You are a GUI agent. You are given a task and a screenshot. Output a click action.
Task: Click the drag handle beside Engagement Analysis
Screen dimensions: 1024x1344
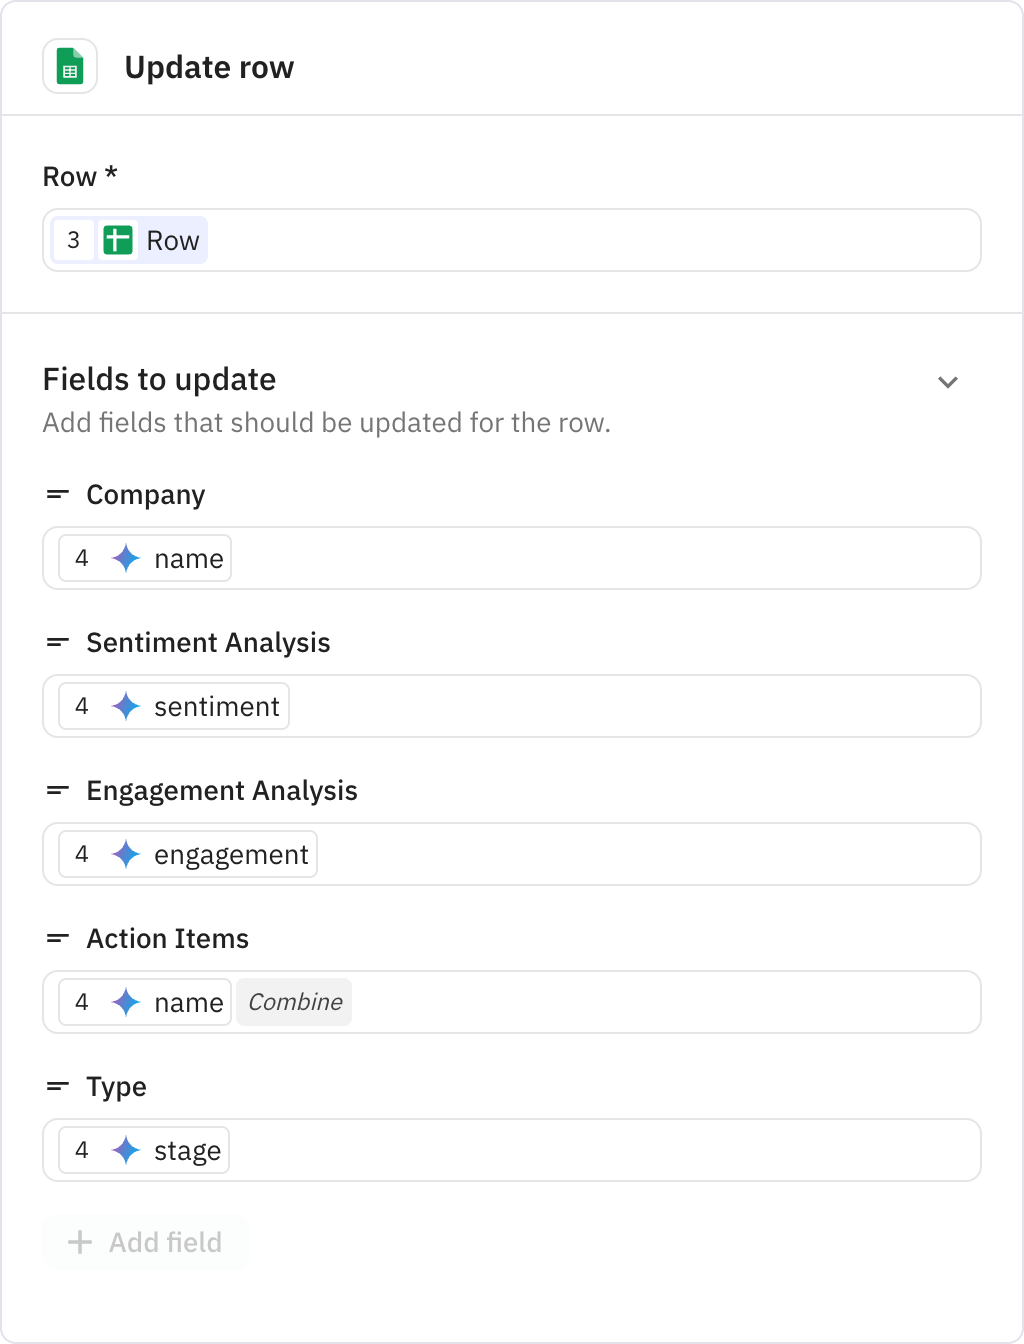57,790
